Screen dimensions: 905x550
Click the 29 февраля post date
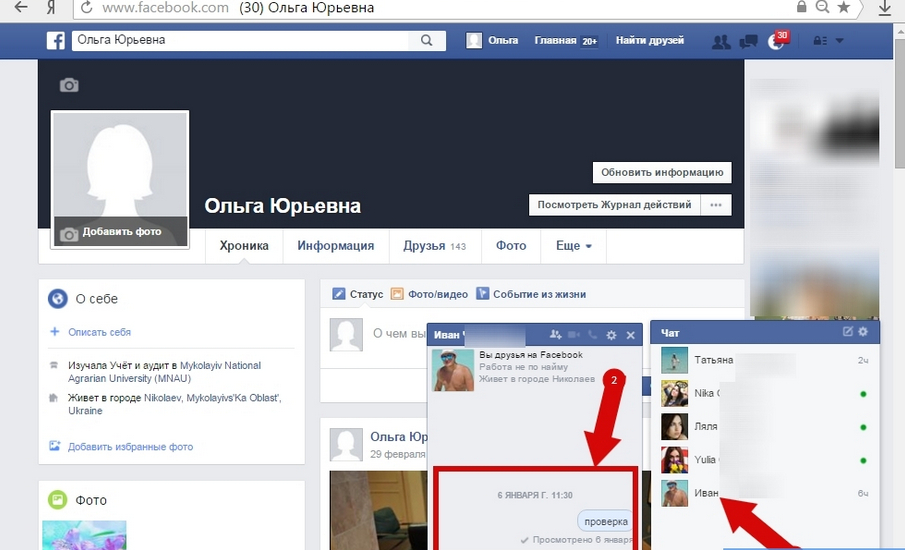(398, 454)
